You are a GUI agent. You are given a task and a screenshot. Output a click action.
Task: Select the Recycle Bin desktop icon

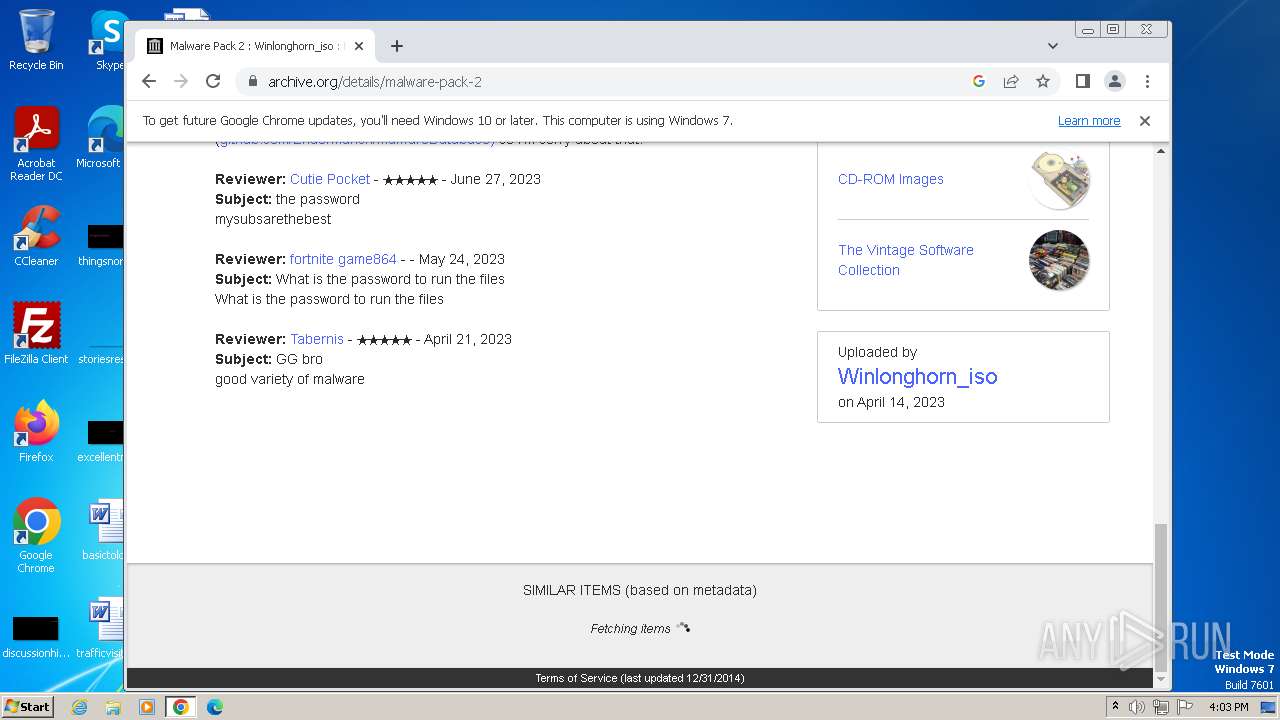point(36,40)
